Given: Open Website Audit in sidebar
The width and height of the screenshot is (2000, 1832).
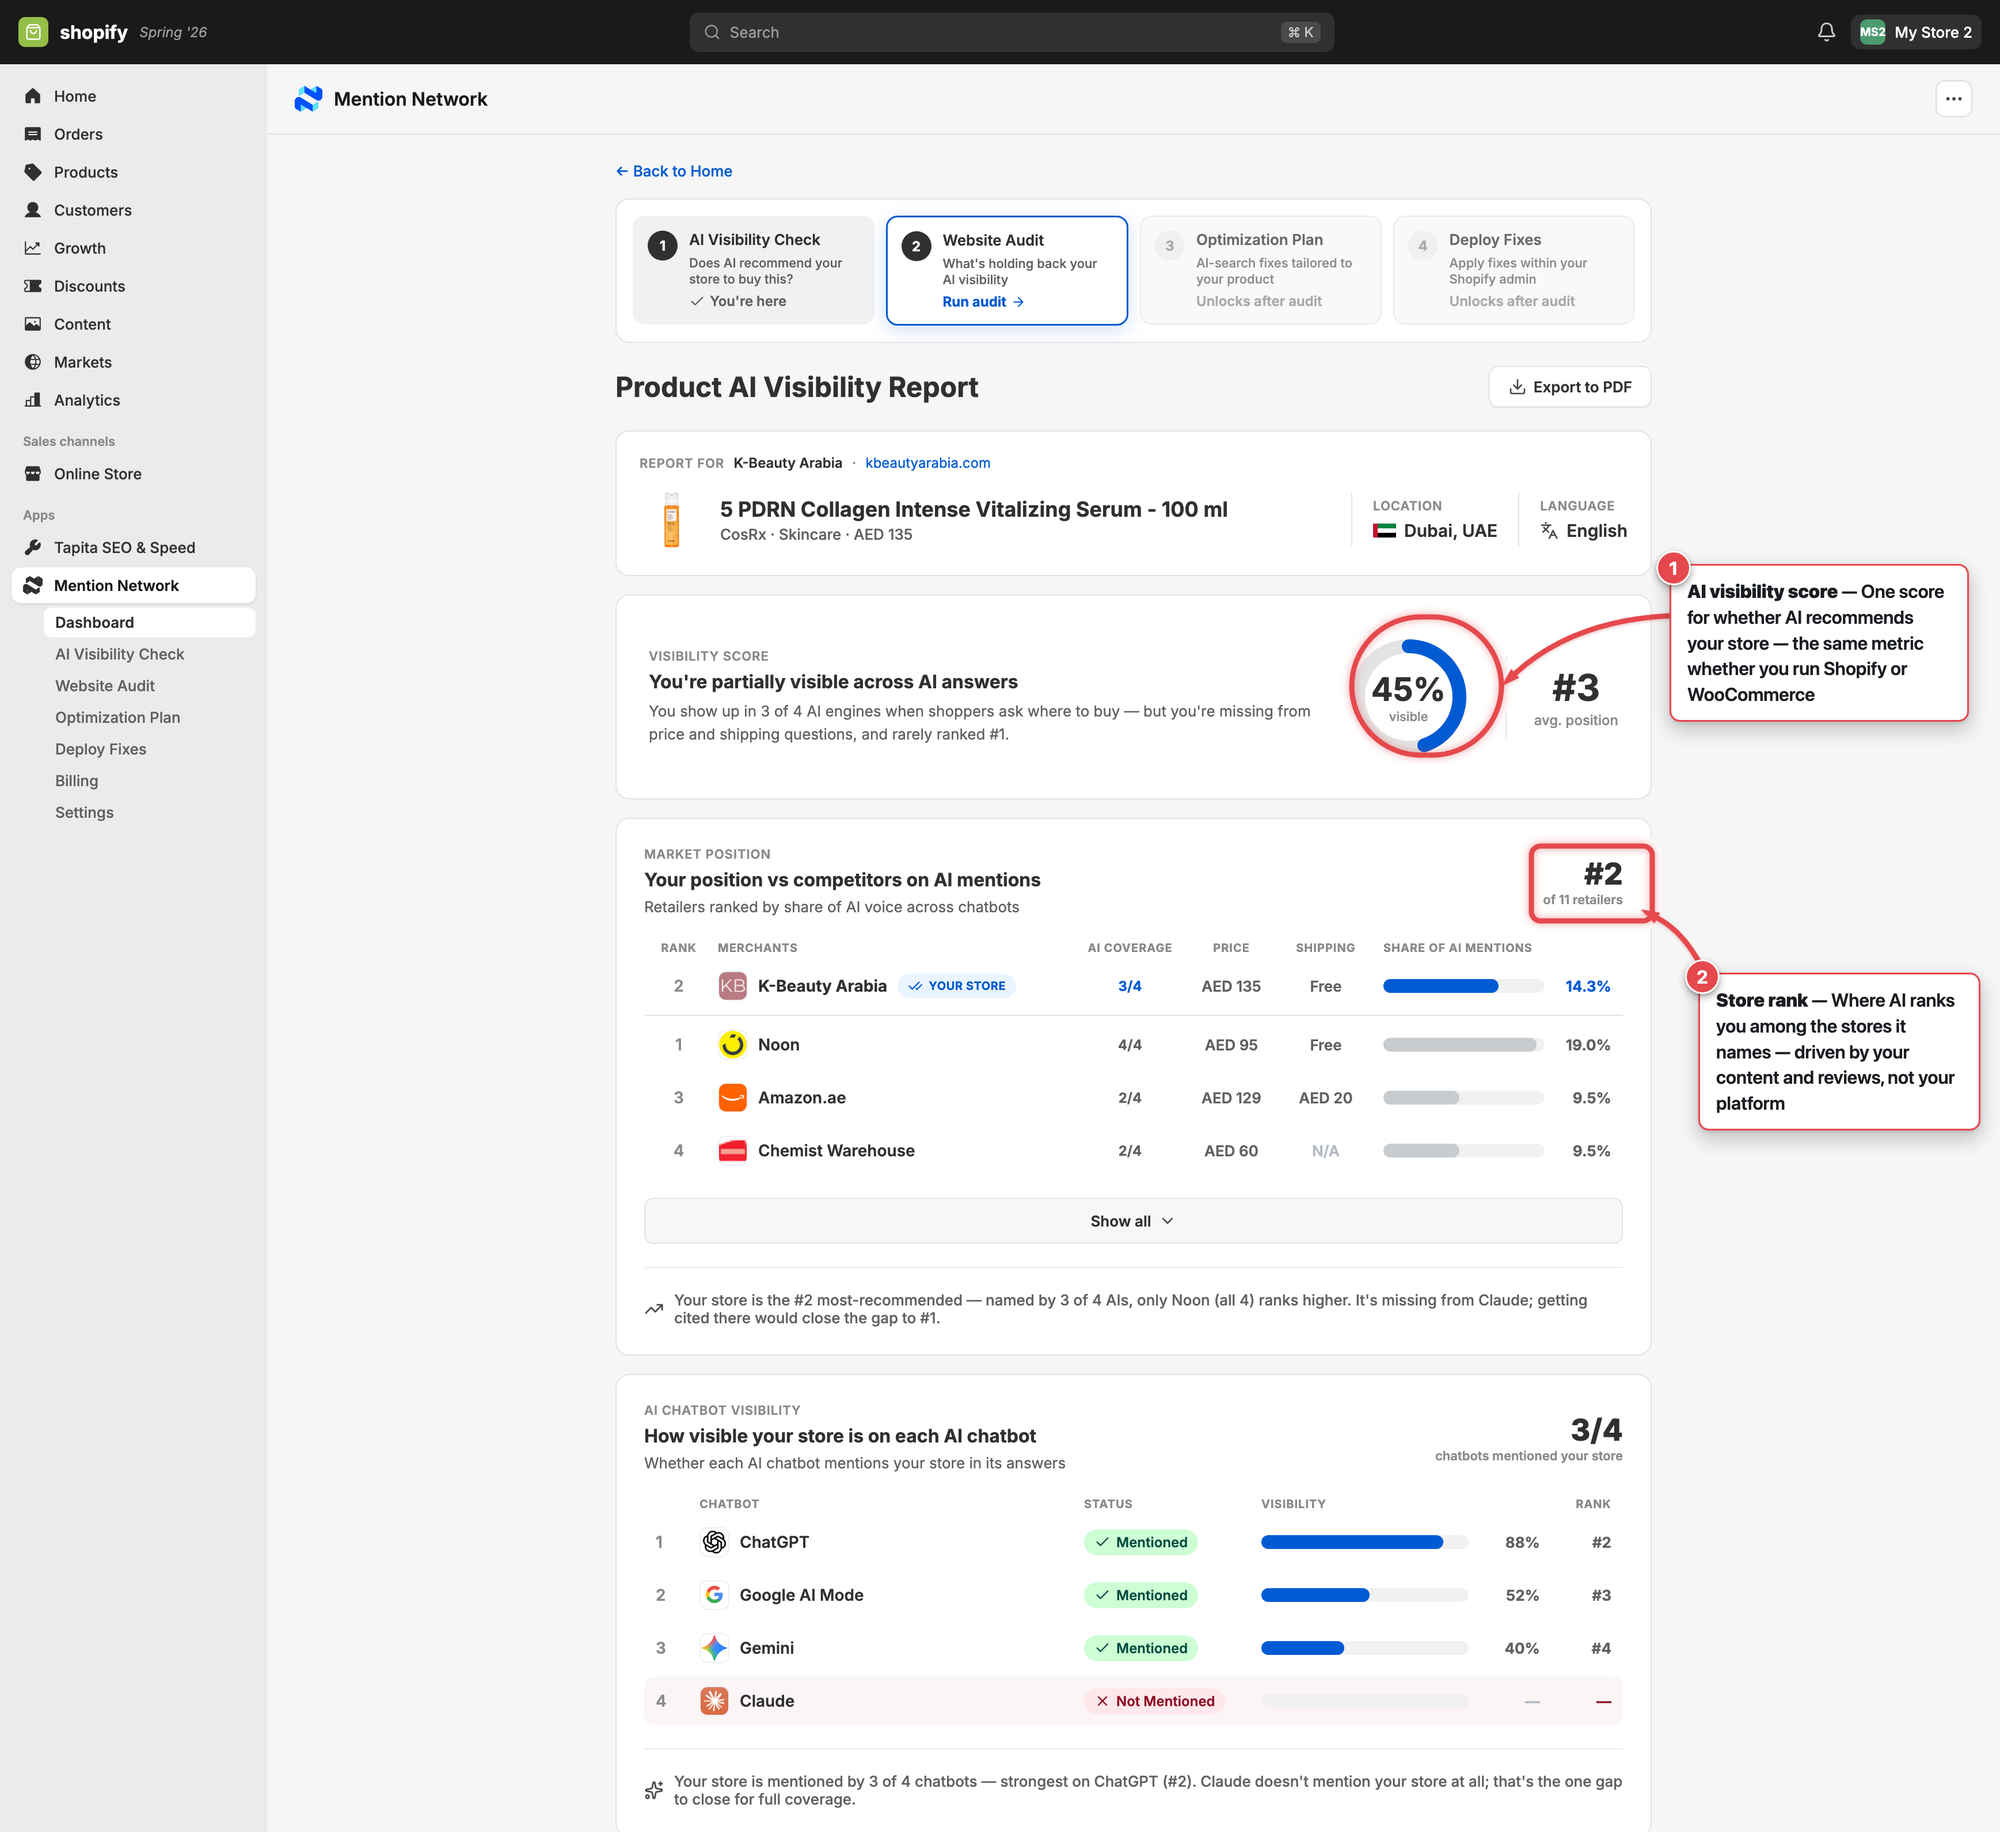Looking at the screenshot, I should tap(105, 686).
